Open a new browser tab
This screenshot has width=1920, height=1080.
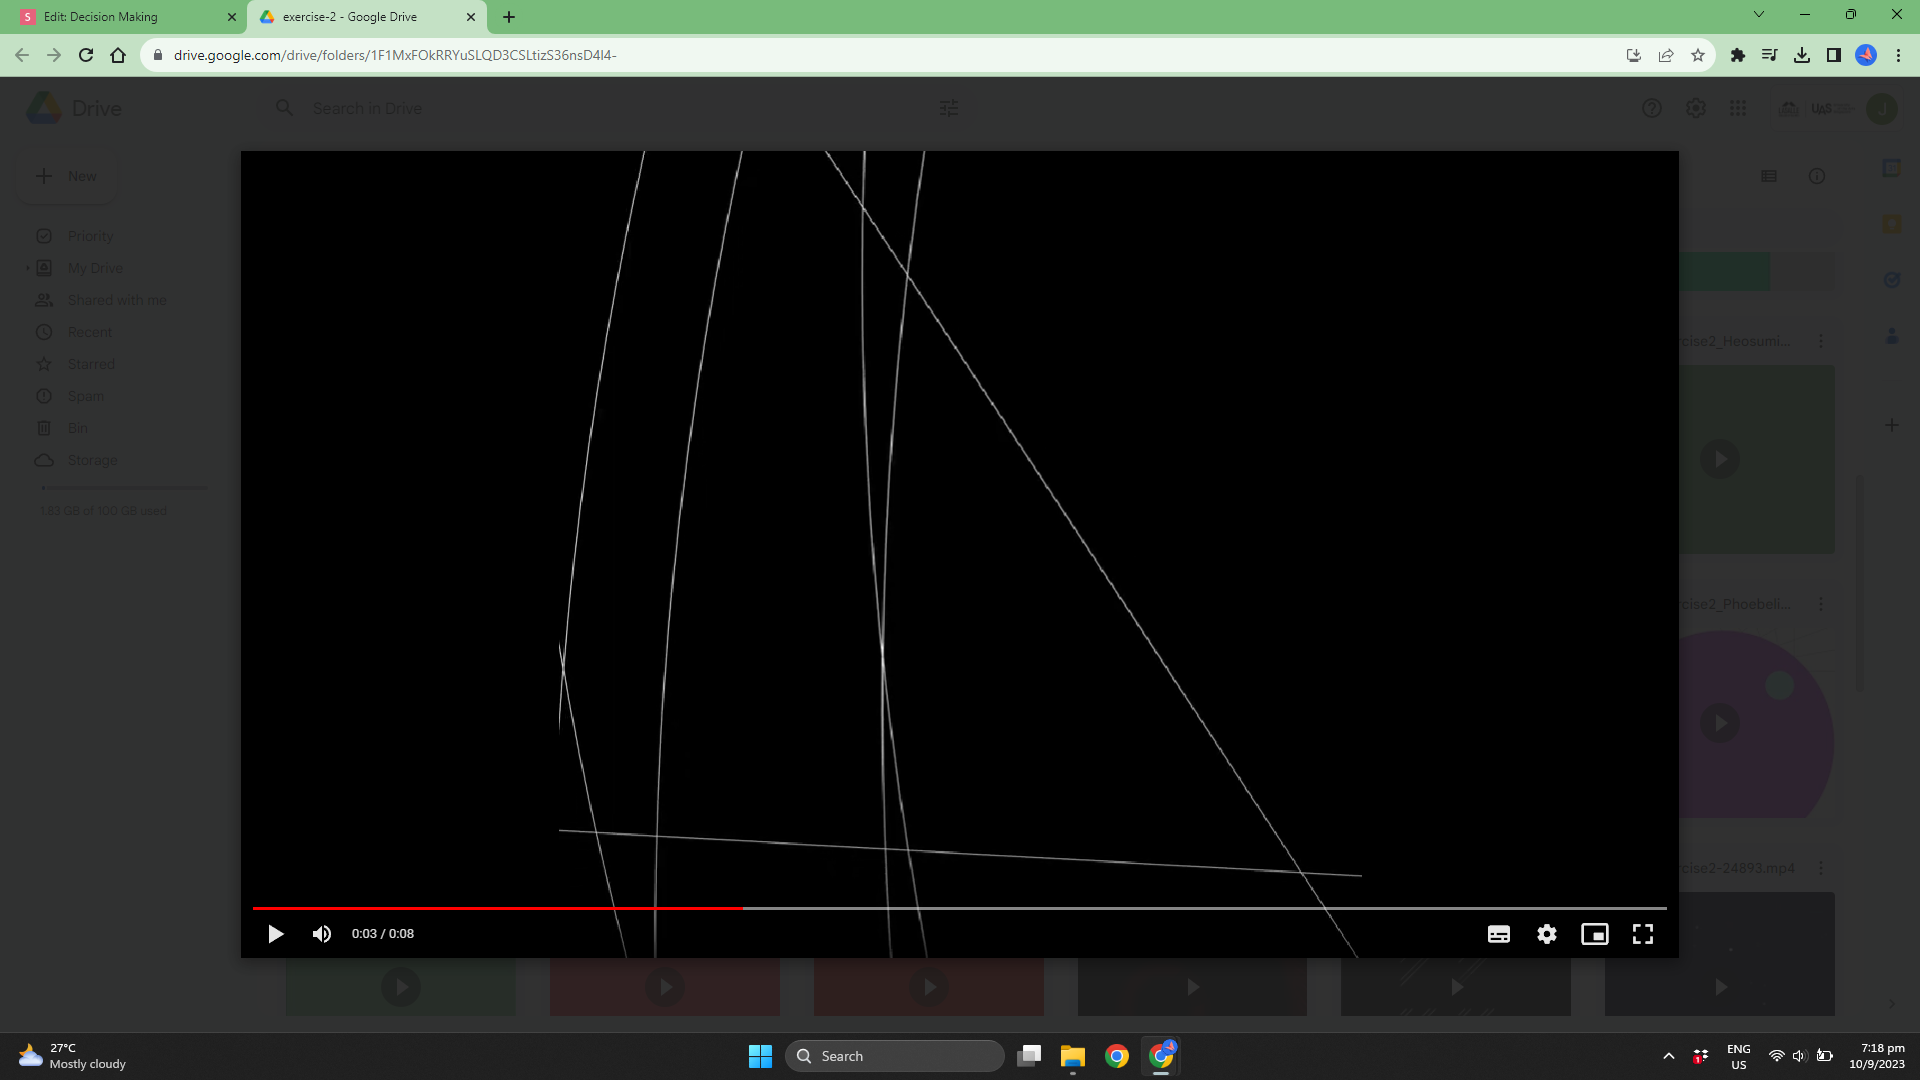click(509, 17)
